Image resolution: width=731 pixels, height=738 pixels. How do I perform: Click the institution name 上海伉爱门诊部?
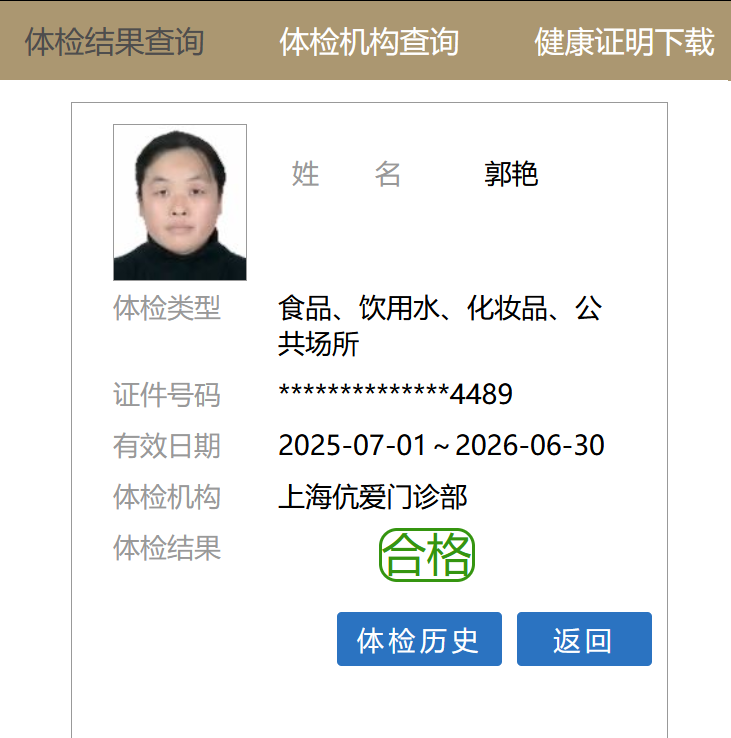coord(372,497)
